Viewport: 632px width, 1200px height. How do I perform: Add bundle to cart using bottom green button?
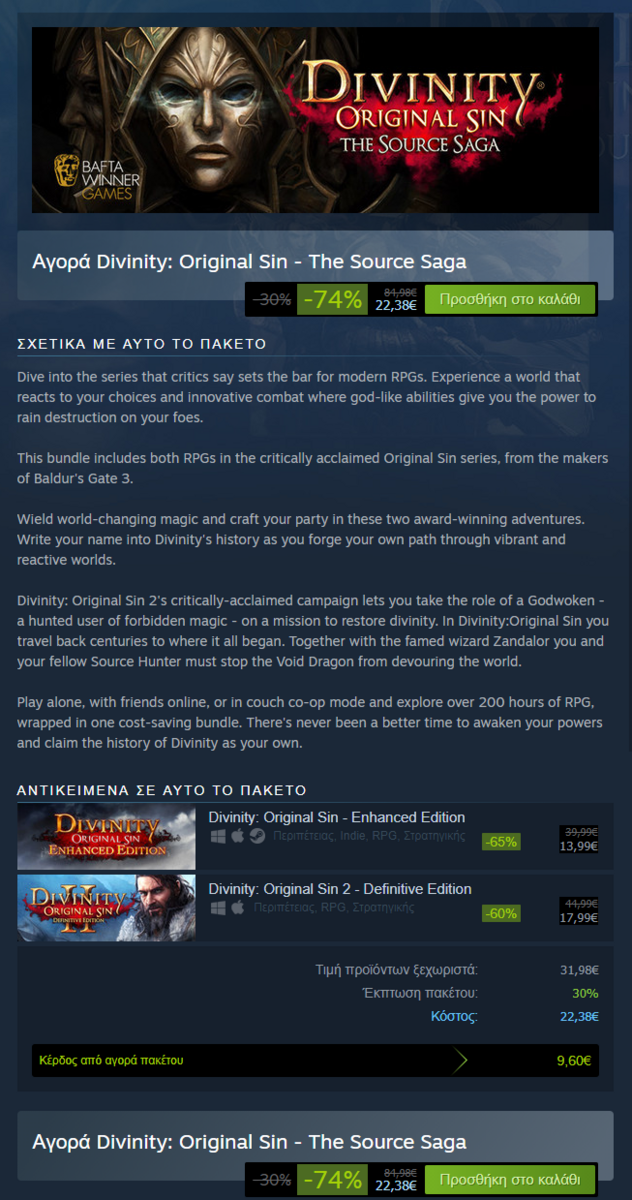510,1179
